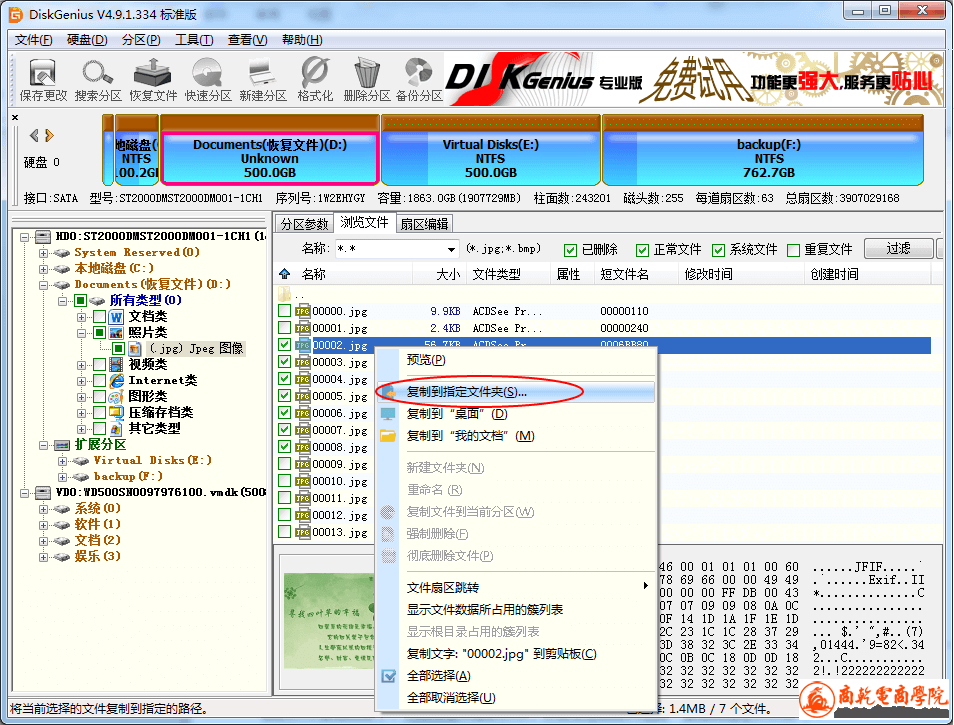Enable the 重复文件 duplicate files checkbox
Image resolution: width=954 pixels, height=725 pixels.
click(x=793, y=250)
